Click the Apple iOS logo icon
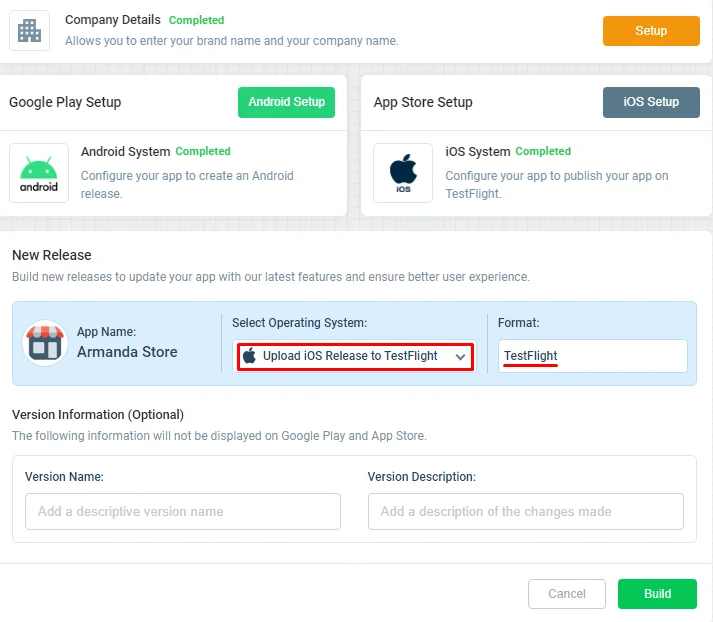This screenshot has width=713, height=622. 403,173
